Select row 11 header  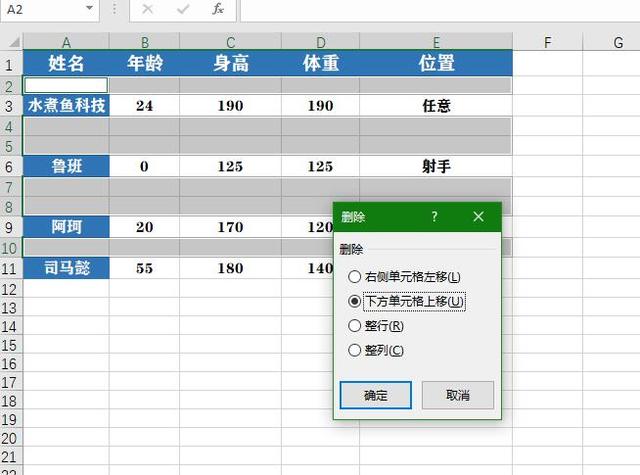(9, 269)
